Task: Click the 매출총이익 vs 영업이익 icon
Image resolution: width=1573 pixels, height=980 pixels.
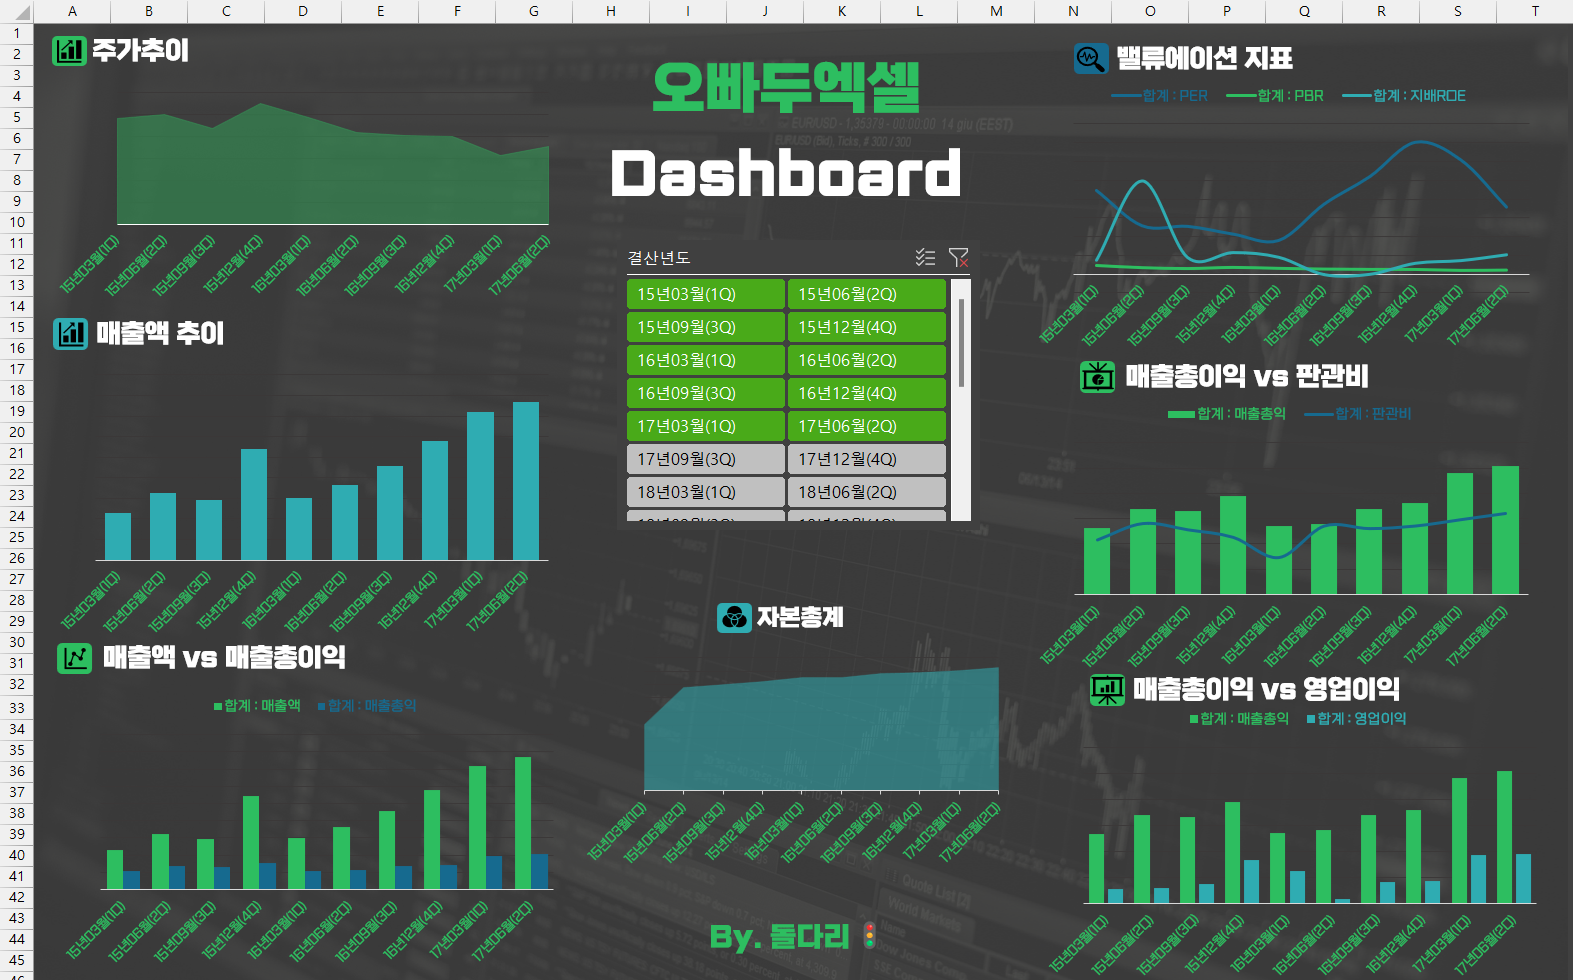Action: (x=1107, y=689)
